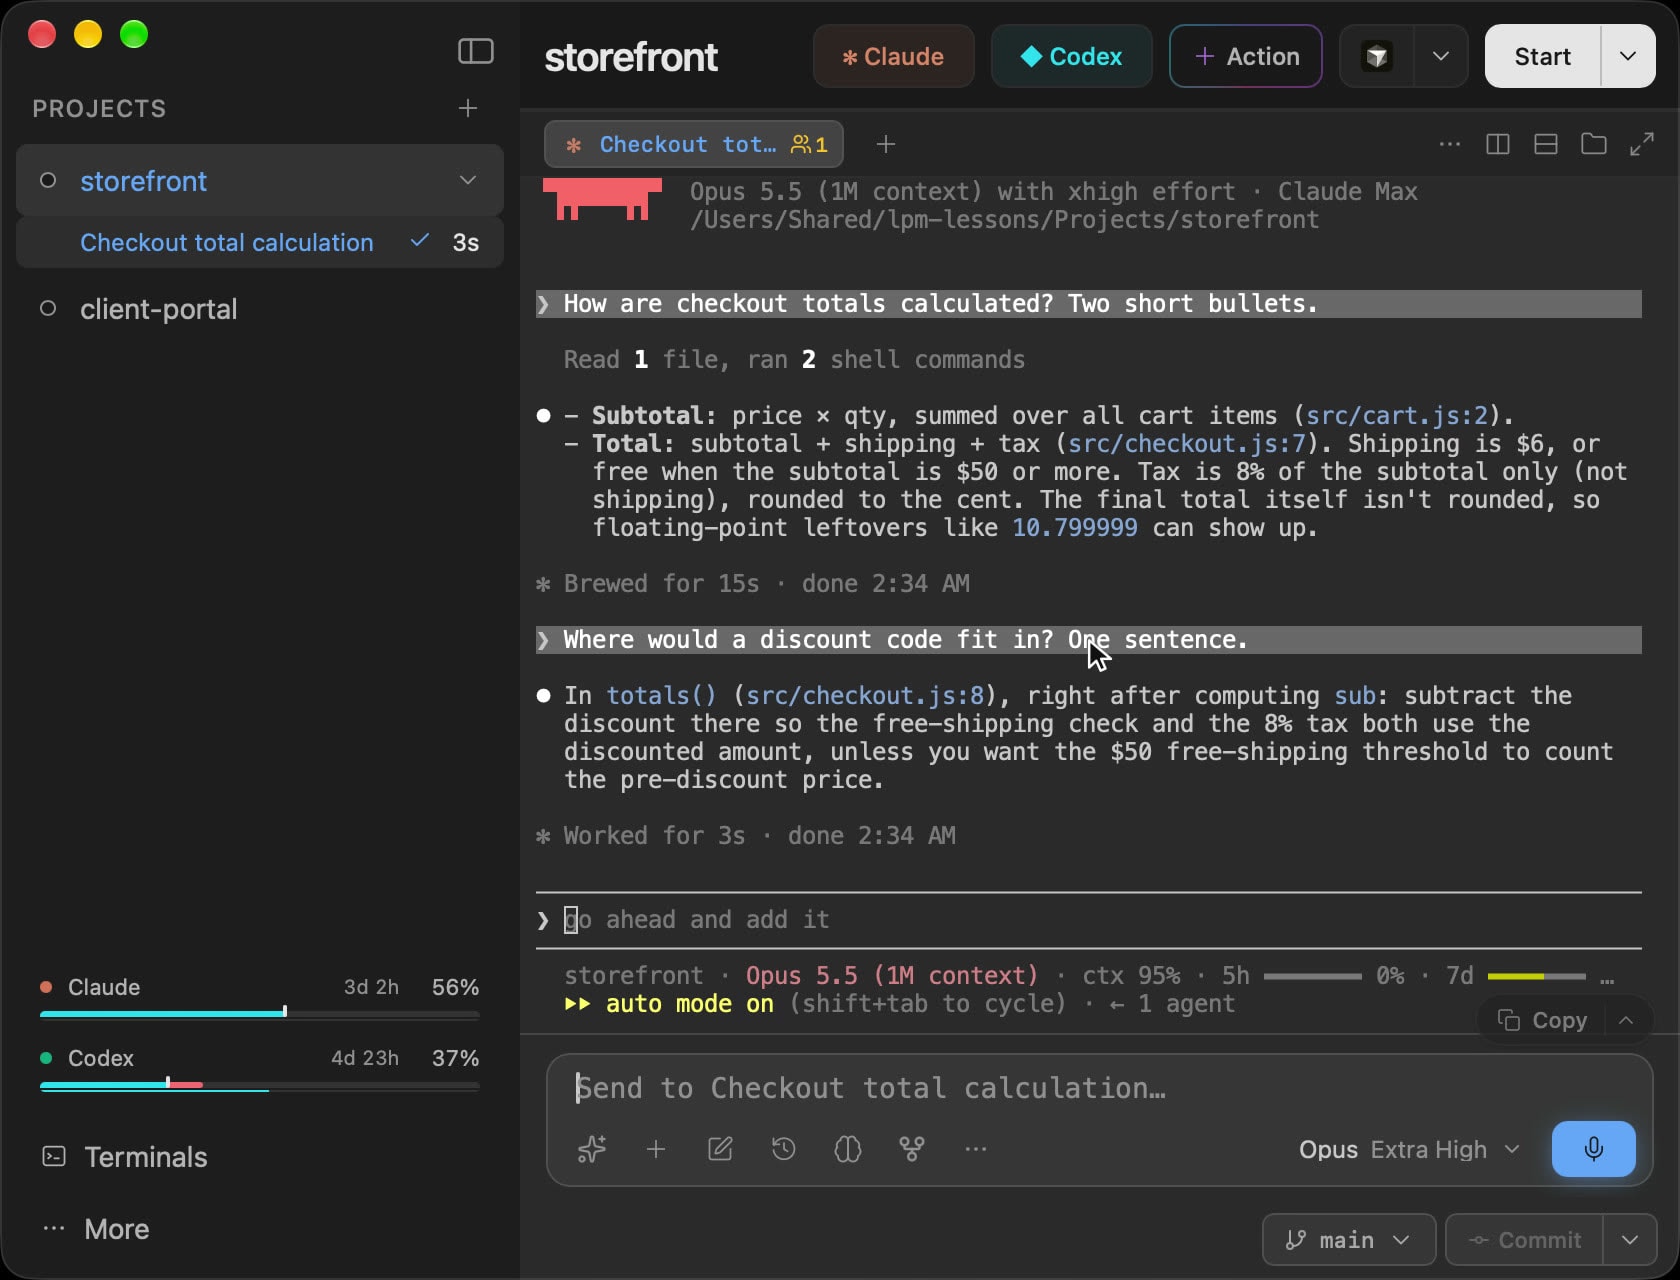The width and height of the screenshot is (1680, 1280).
Task: Open composer more options ellipsis
Action: [x=976, y=1150]
